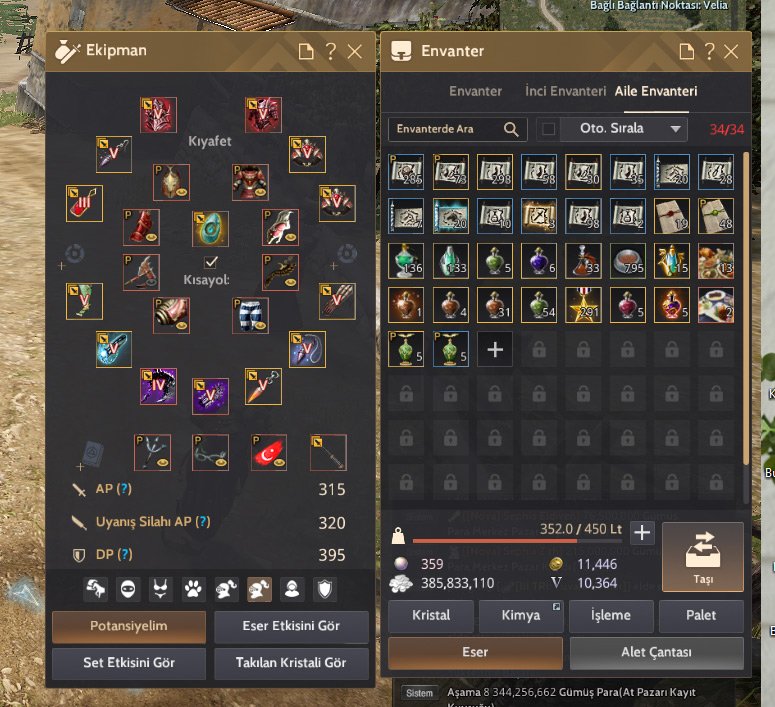Open the Alet Çantası button
This screenshot has height=707, width=775.
click(x=656, y=653)
